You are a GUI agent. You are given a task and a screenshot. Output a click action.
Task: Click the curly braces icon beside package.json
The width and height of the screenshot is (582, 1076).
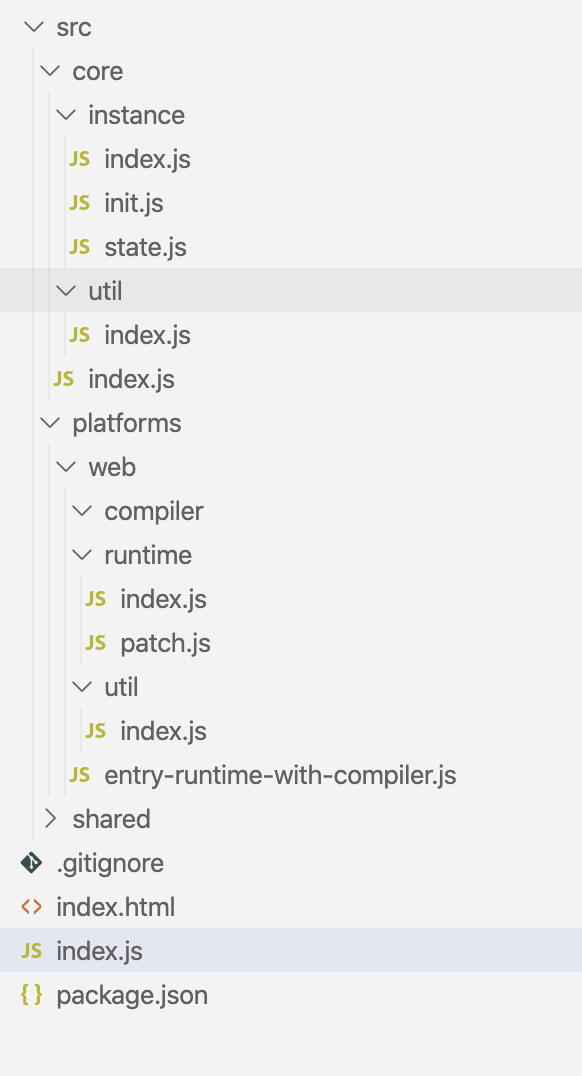point(32,994)
